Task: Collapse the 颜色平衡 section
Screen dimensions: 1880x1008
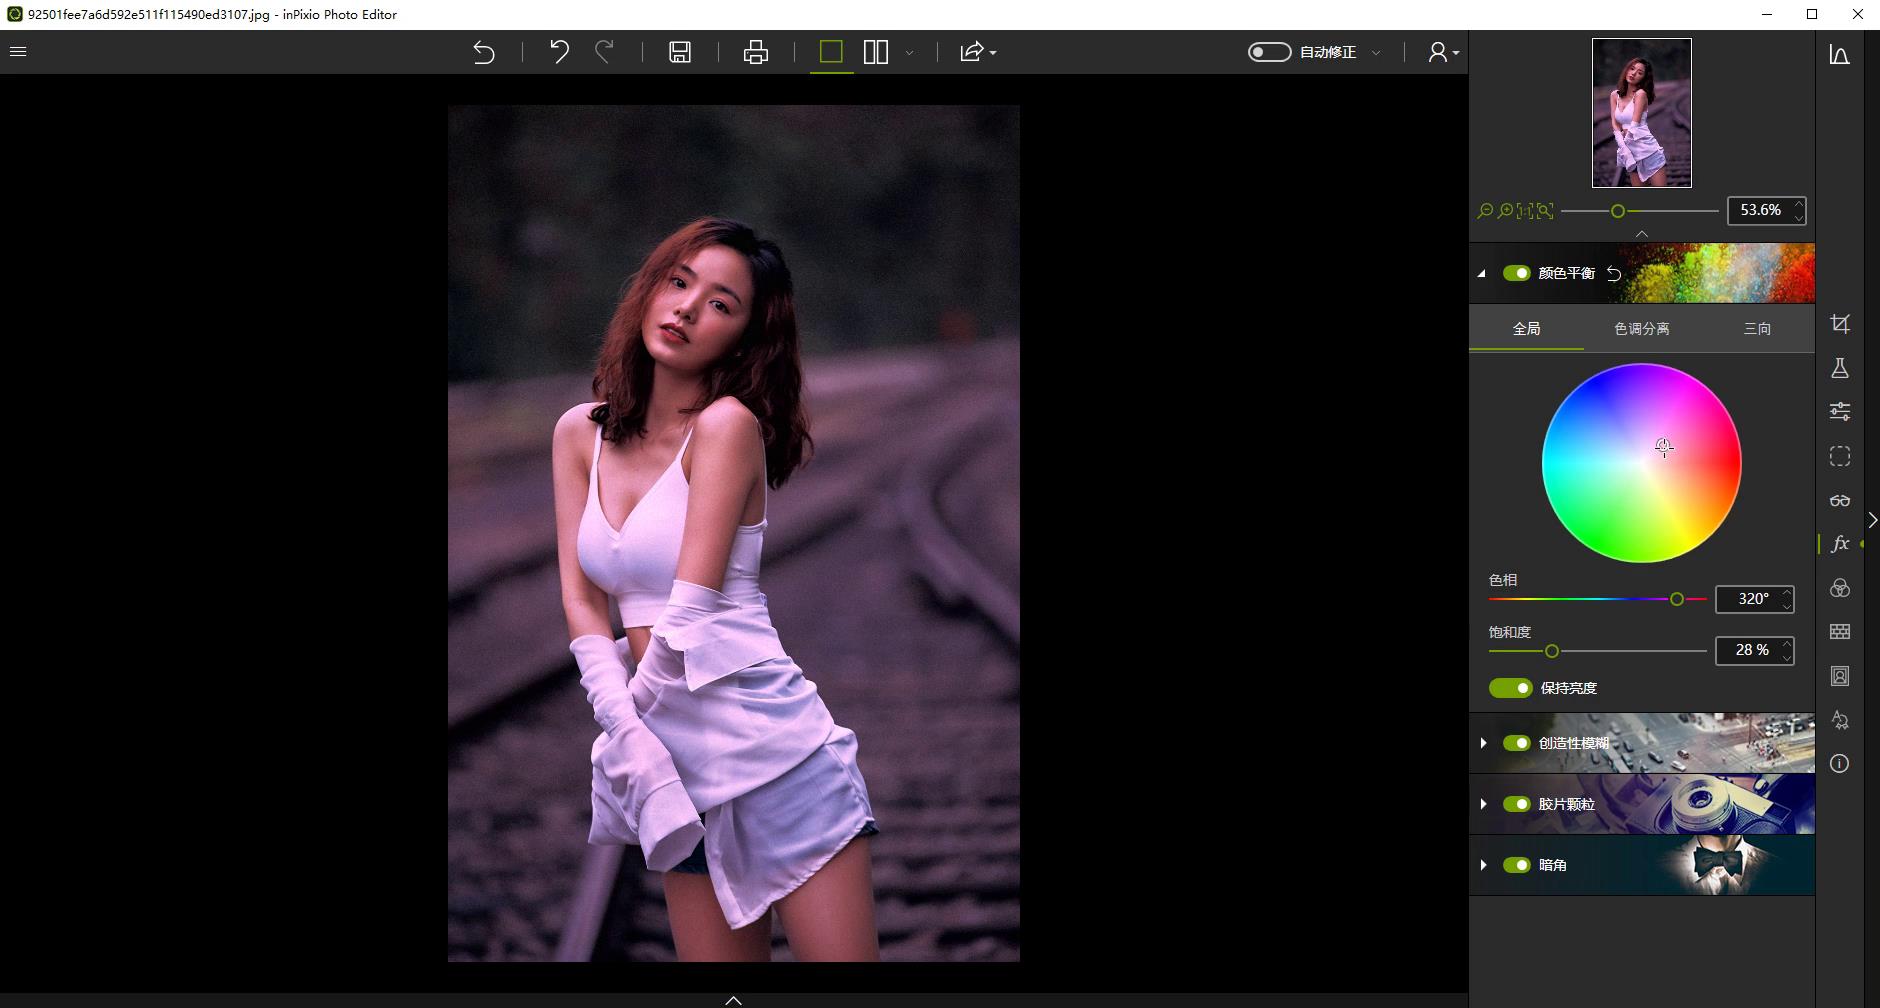Action: click(x=1482, y=273)
